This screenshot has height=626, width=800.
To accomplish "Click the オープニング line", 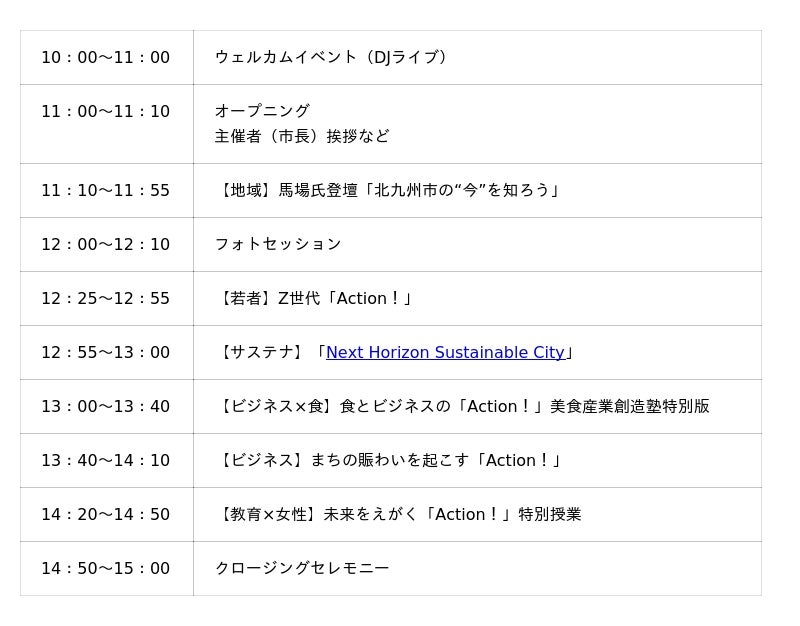I will pyautogui.click(x=262, y=111).
